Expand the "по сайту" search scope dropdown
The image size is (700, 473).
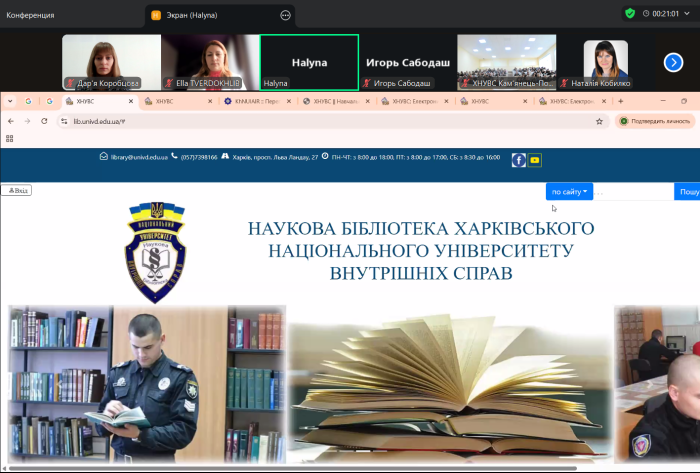tap(569, 191)
